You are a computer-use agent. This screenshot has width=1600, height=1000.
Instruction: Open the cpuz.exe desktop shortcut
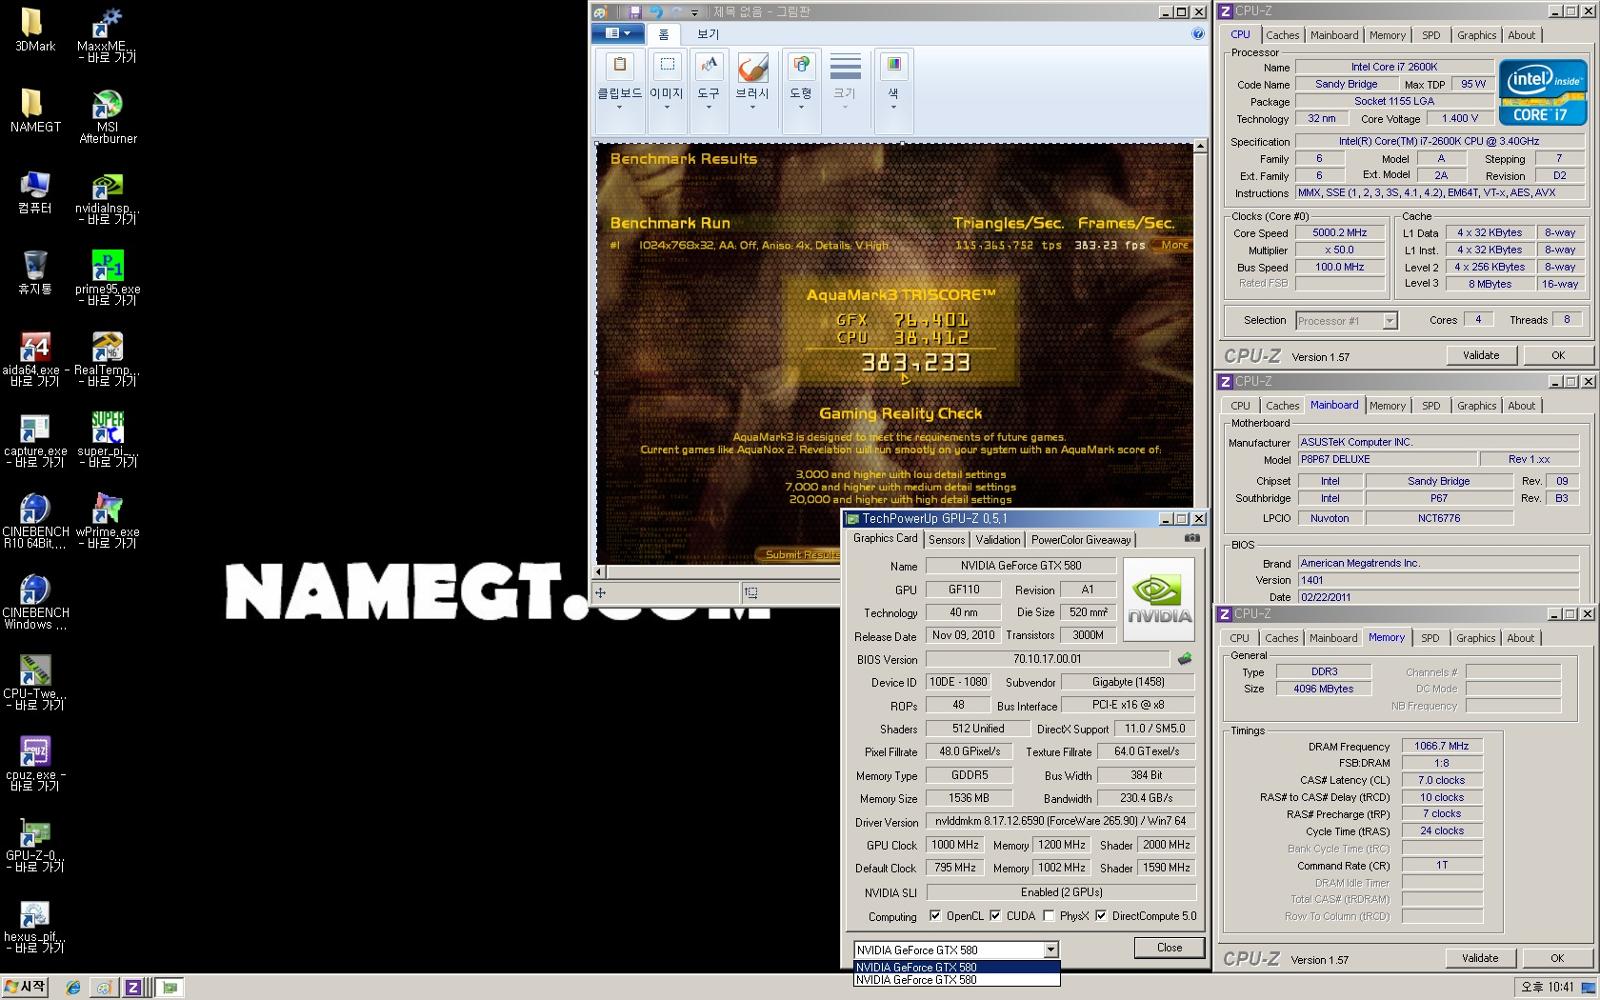(x=34, y=765)
